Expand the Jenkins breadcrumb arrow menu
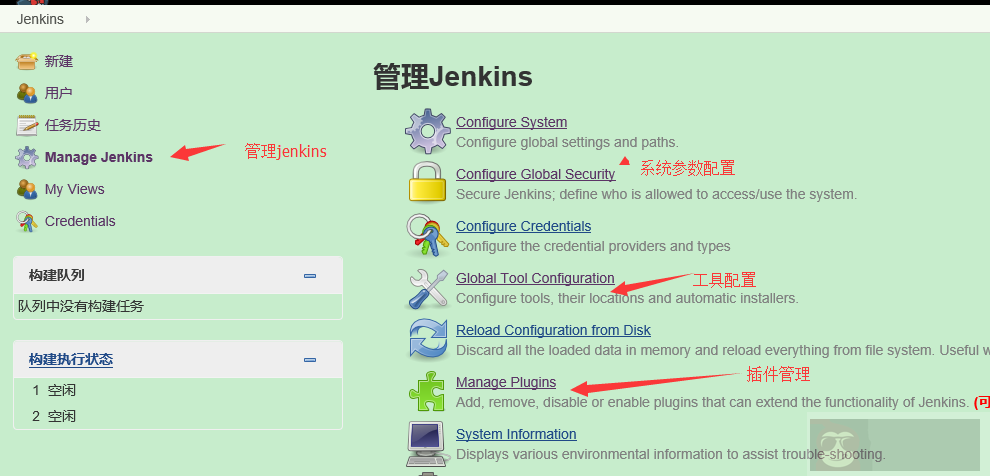The width and height of the screenshot is (990, 476). click(87, 20)
